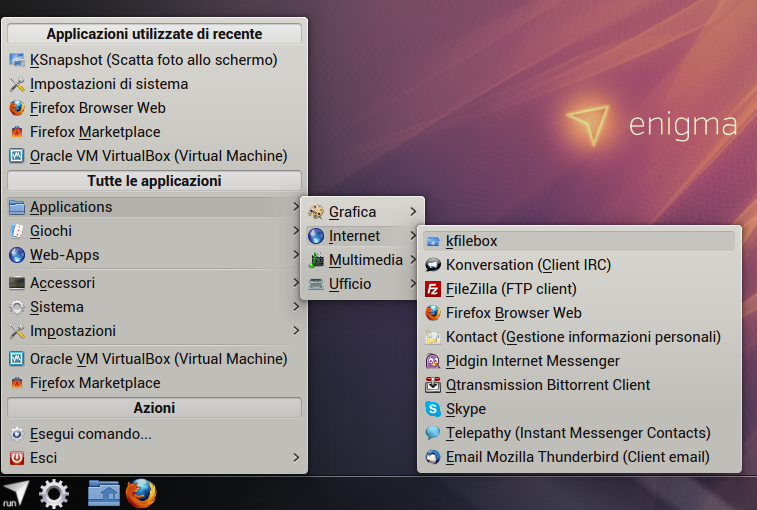Open the Multimedia submenu
The width and height of the screenshot is (757, 510).
[x=362, y=260]
